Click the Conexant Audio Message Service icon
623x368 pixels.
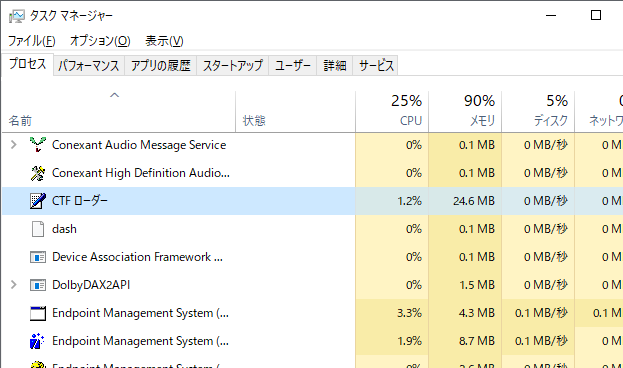38,145
